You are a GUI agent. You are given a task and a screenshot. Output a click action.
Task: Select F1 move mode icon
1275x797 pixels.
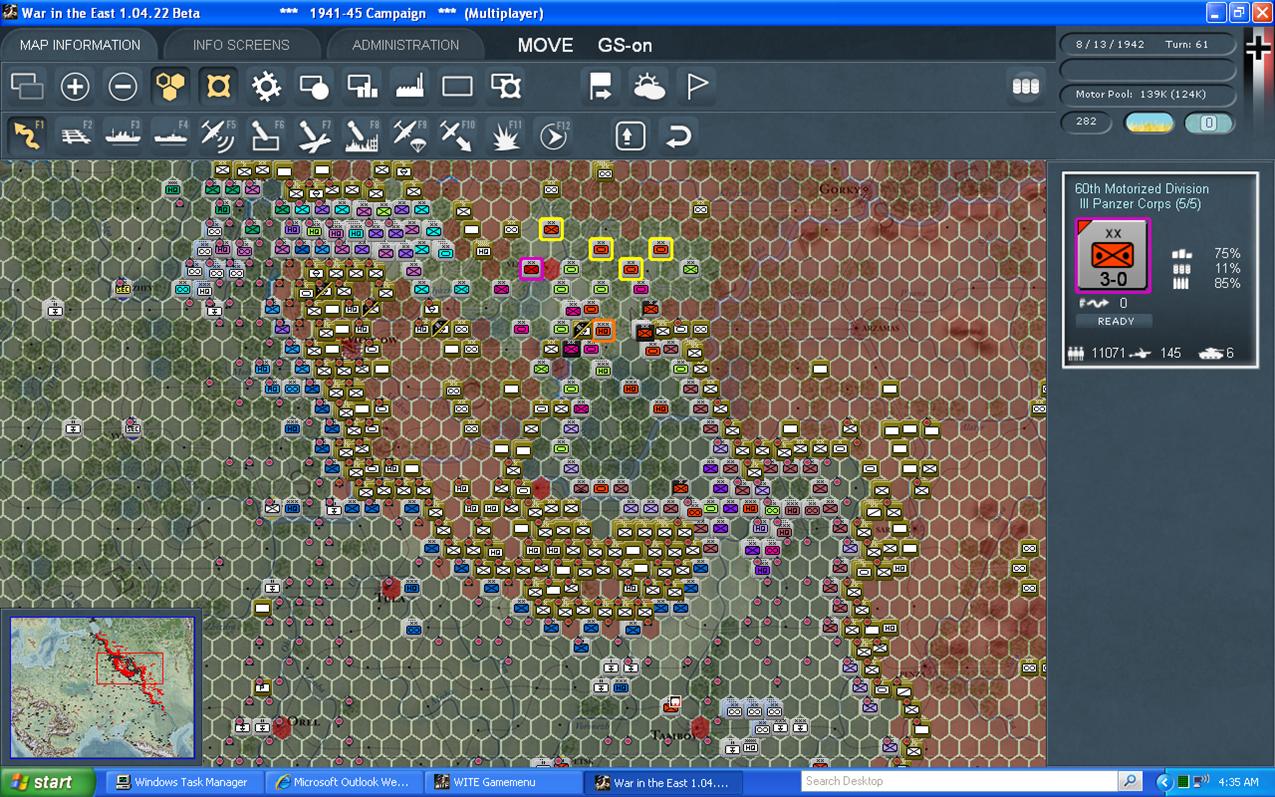click(27, 135)
